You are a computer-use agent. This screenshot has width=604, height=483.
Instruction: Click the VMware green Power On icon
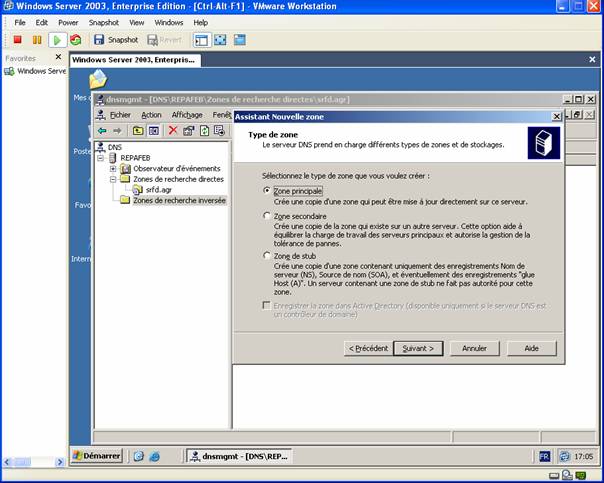tap(57, 40)
